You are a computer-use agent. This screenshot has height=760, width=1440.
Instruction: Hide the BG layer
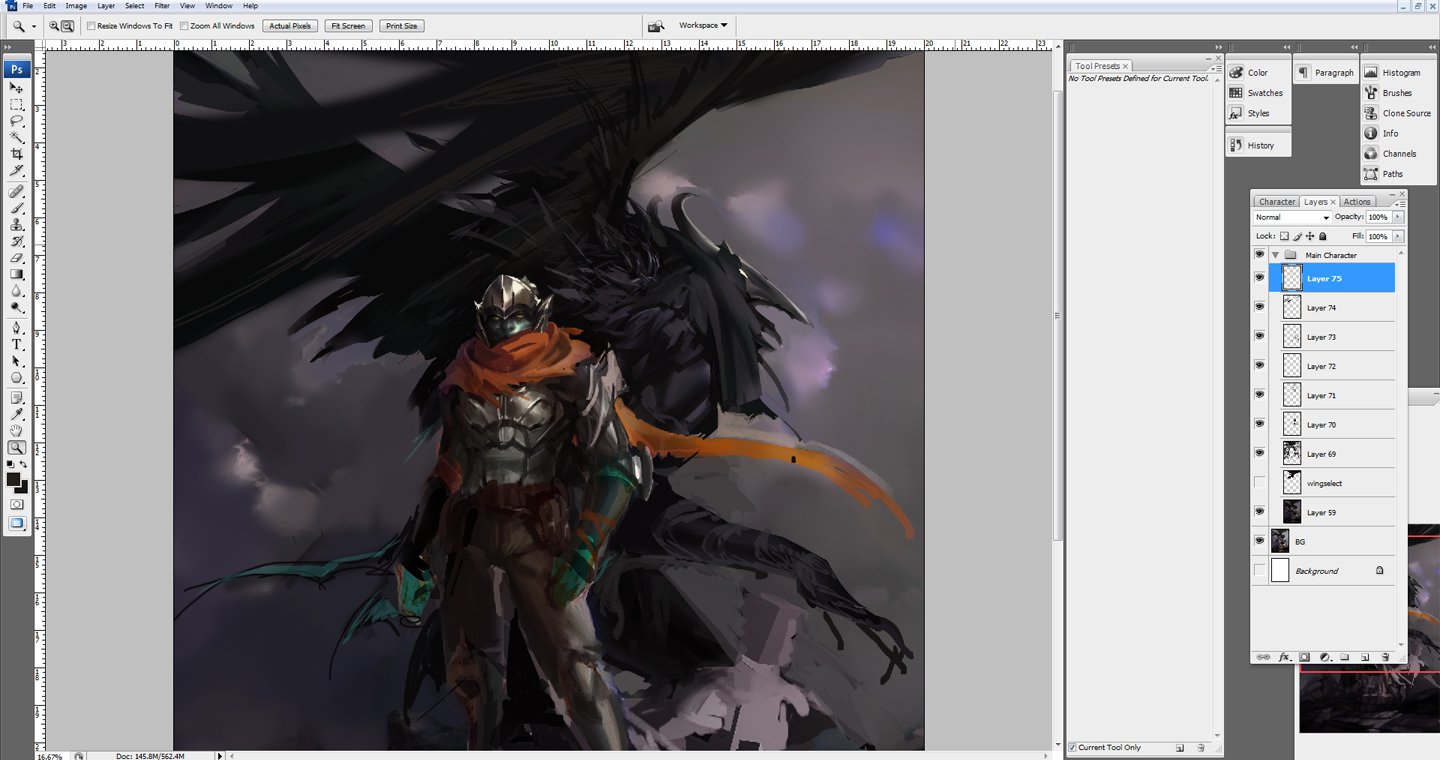(1260, 541)
